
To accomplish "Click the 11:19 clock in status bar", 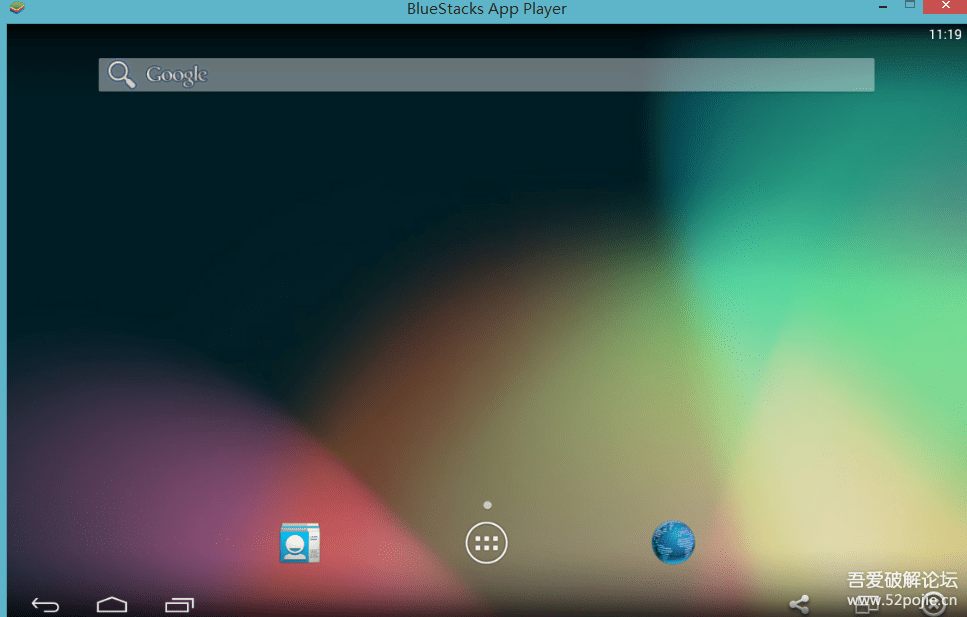I will [945, 35].
